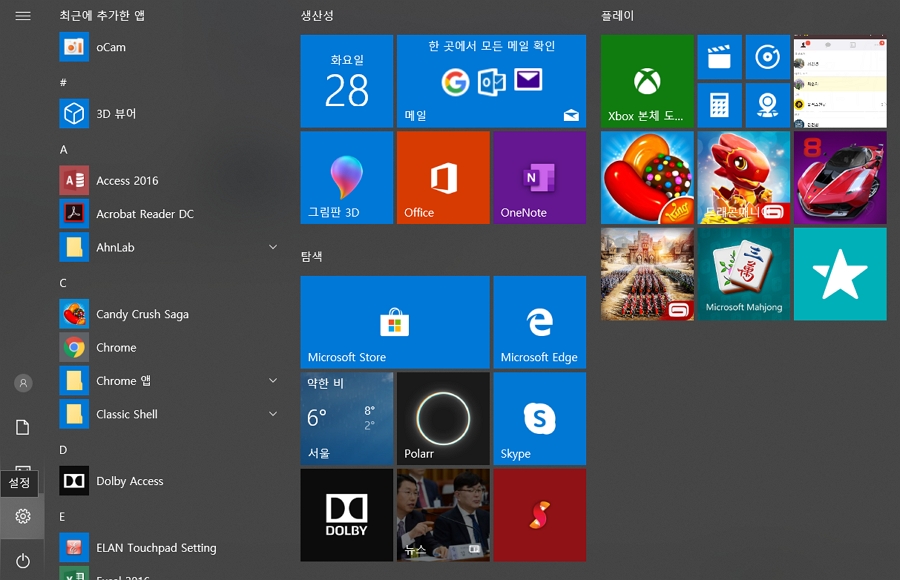Open the red S SketchBook tile

tap(540, 515)
